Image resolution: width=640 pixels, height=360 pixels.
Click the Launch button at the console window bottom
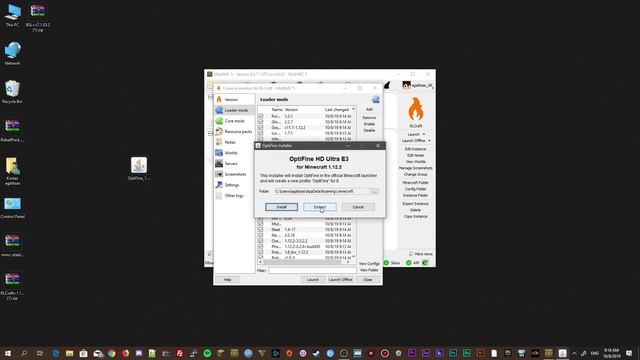pyautogui.click(x=313, y=280)
